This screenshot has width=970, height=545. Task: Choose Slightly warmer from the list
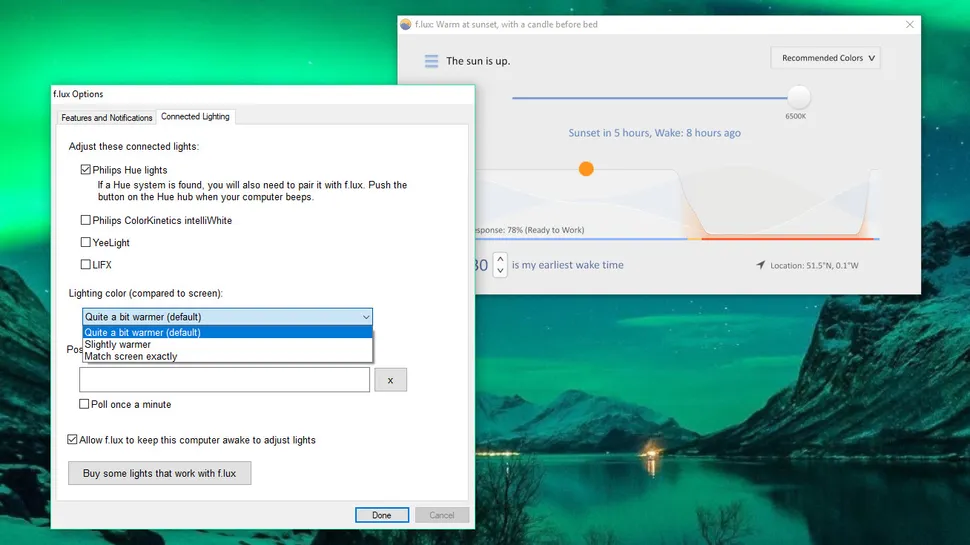[118, 345]
